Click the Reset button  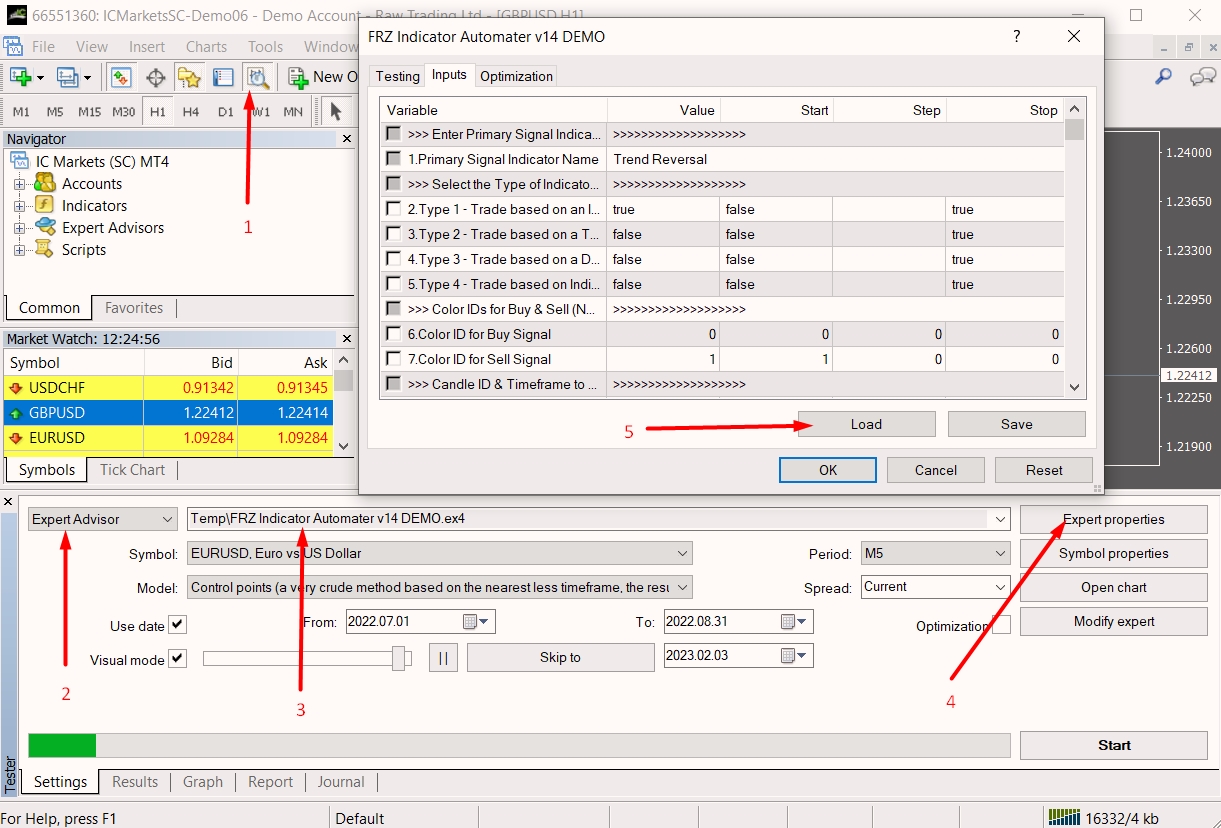[1044, 470]
